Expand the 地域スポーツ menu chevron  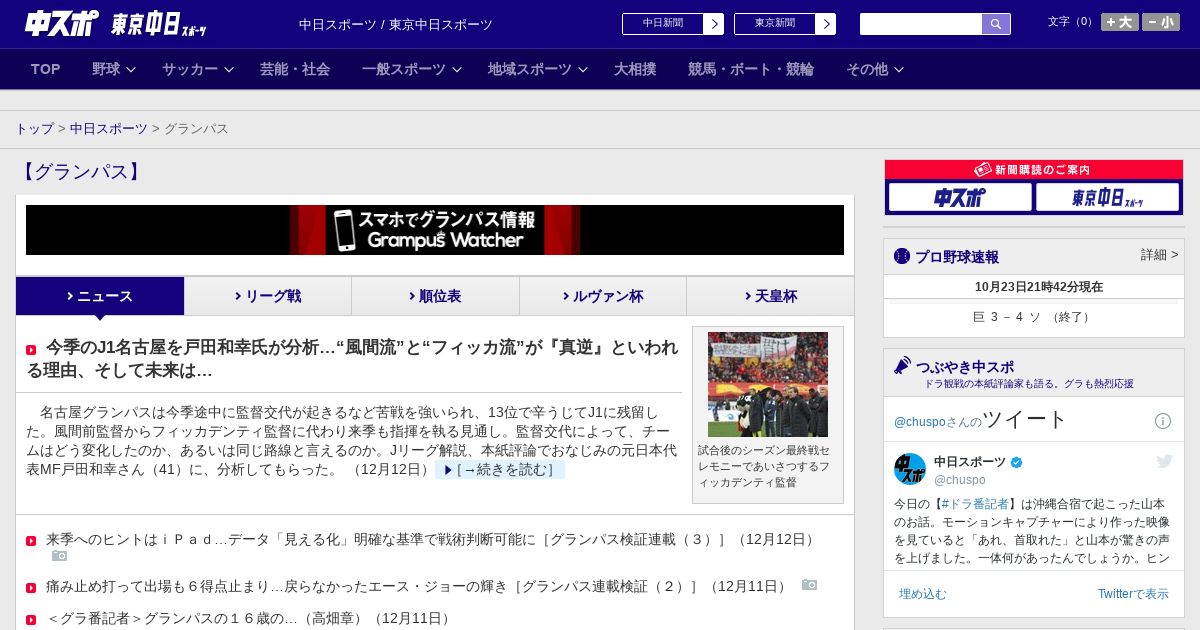[x=582, y=70]
